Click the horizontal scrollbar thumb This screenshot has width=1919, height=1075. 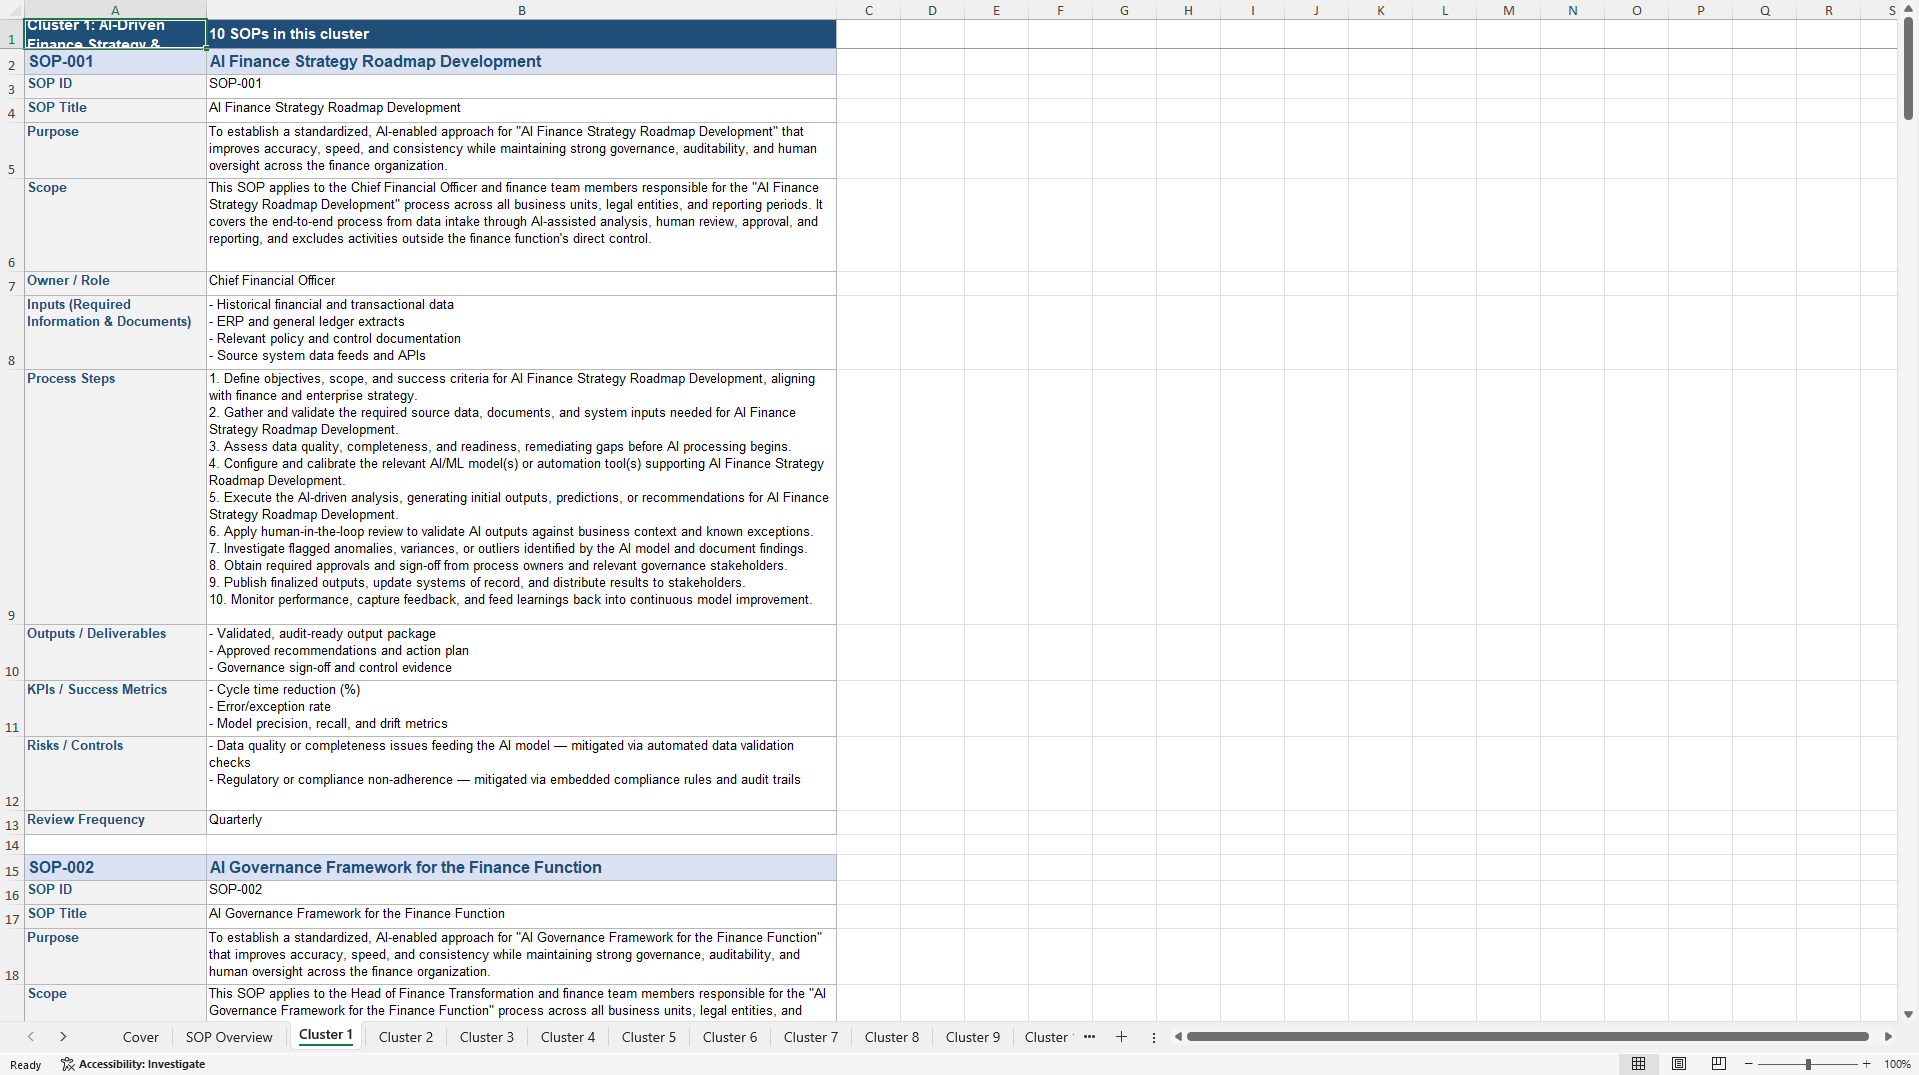(1527, 1037)
